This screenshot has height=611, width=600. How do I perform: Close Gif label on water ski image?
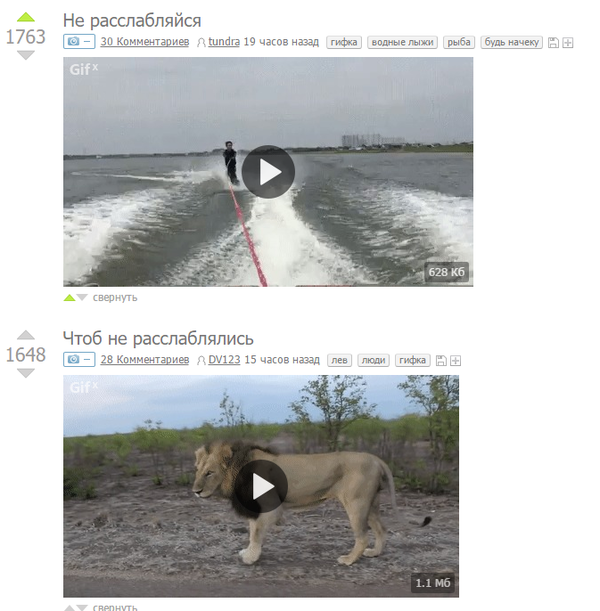coord(95,67)
